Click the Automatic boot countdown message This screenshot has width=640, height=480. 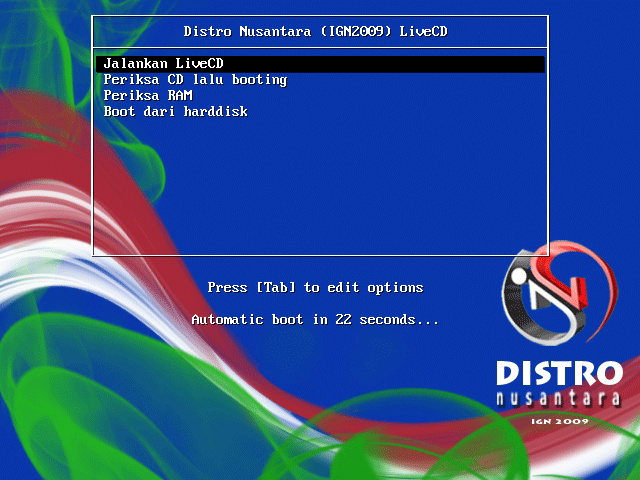click(315, 319)
